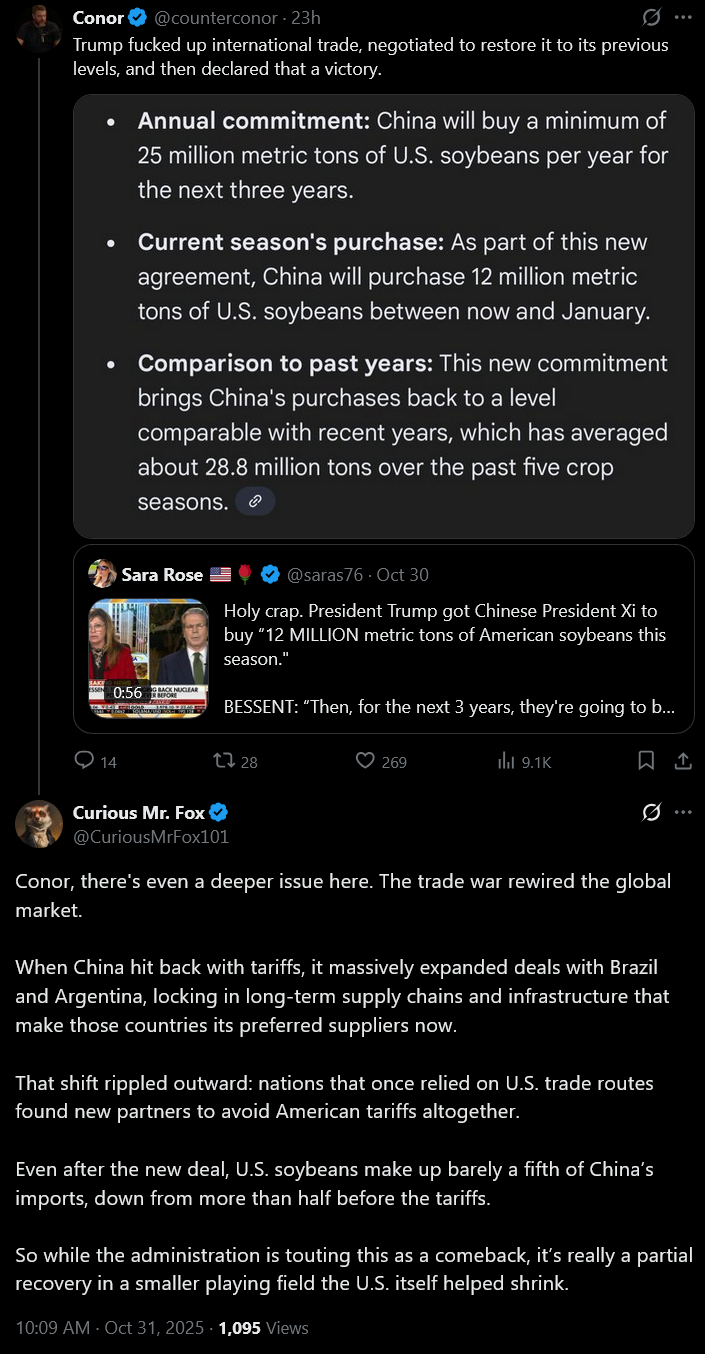Open view analytics icon showing 9.1K
Image resolution: width=705 pixels, height=1354 pixels.
pyautogui.click(x=507, y=761)
